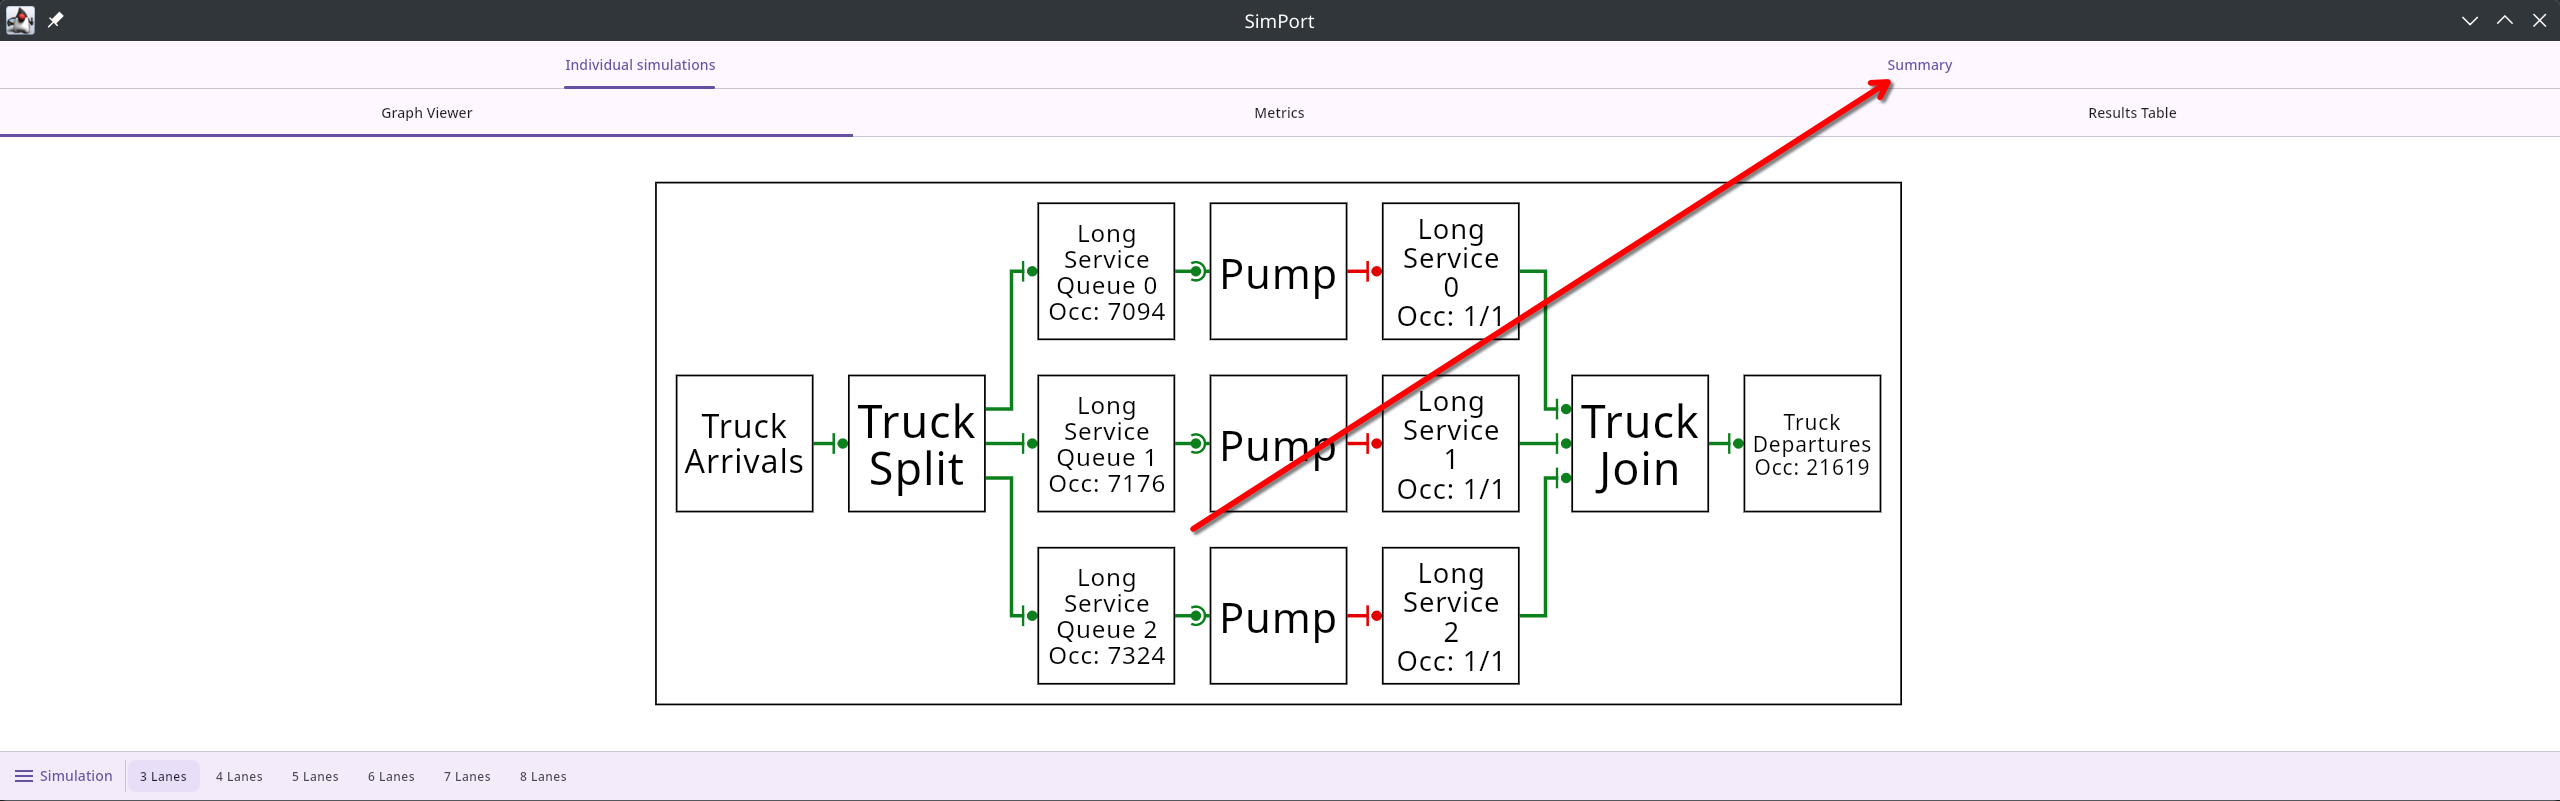Minimize the SimPort window

[2469, 20]
